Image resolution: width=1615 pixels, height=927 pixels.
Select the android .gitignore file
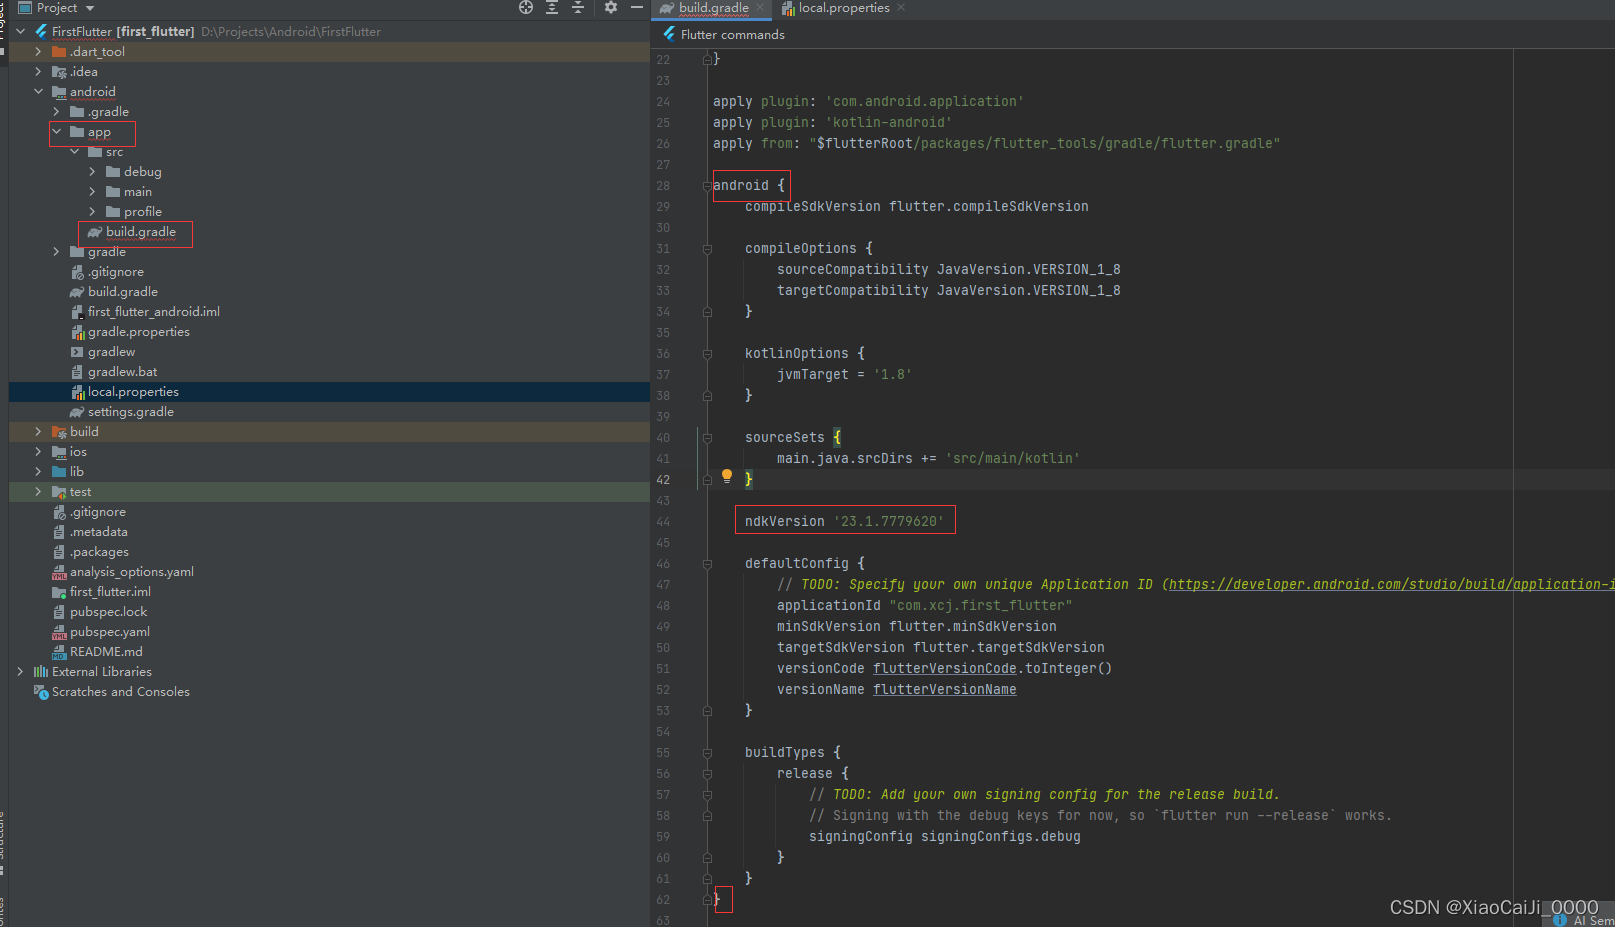coord(115,272)
